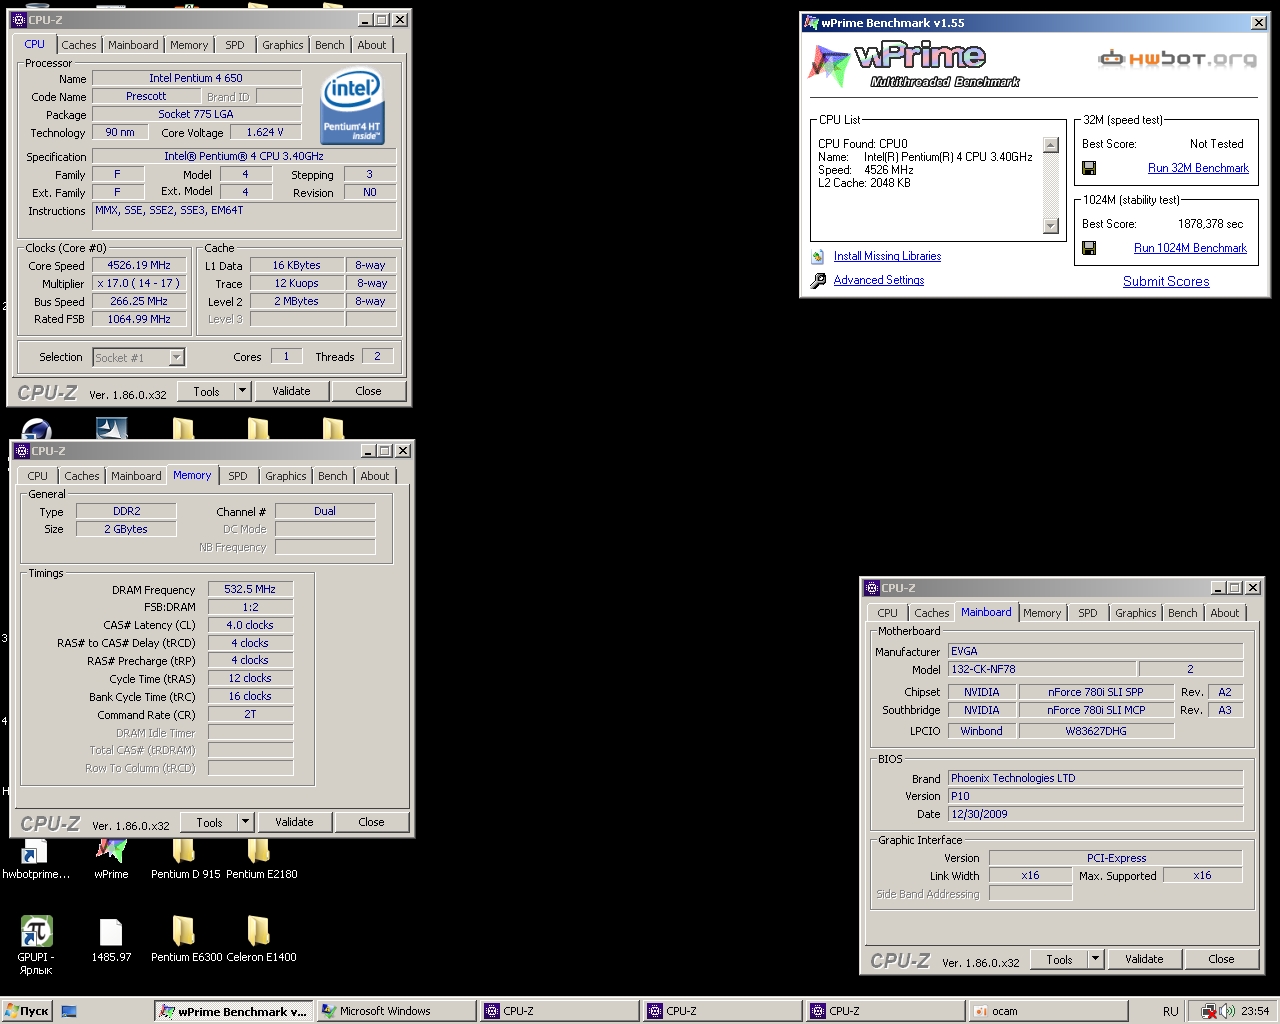The height and width of the screenshot is (1024, 1280).
Task: Click the nForce 780i SLI SPP chipset field
Action: [x=1095, y=692]
